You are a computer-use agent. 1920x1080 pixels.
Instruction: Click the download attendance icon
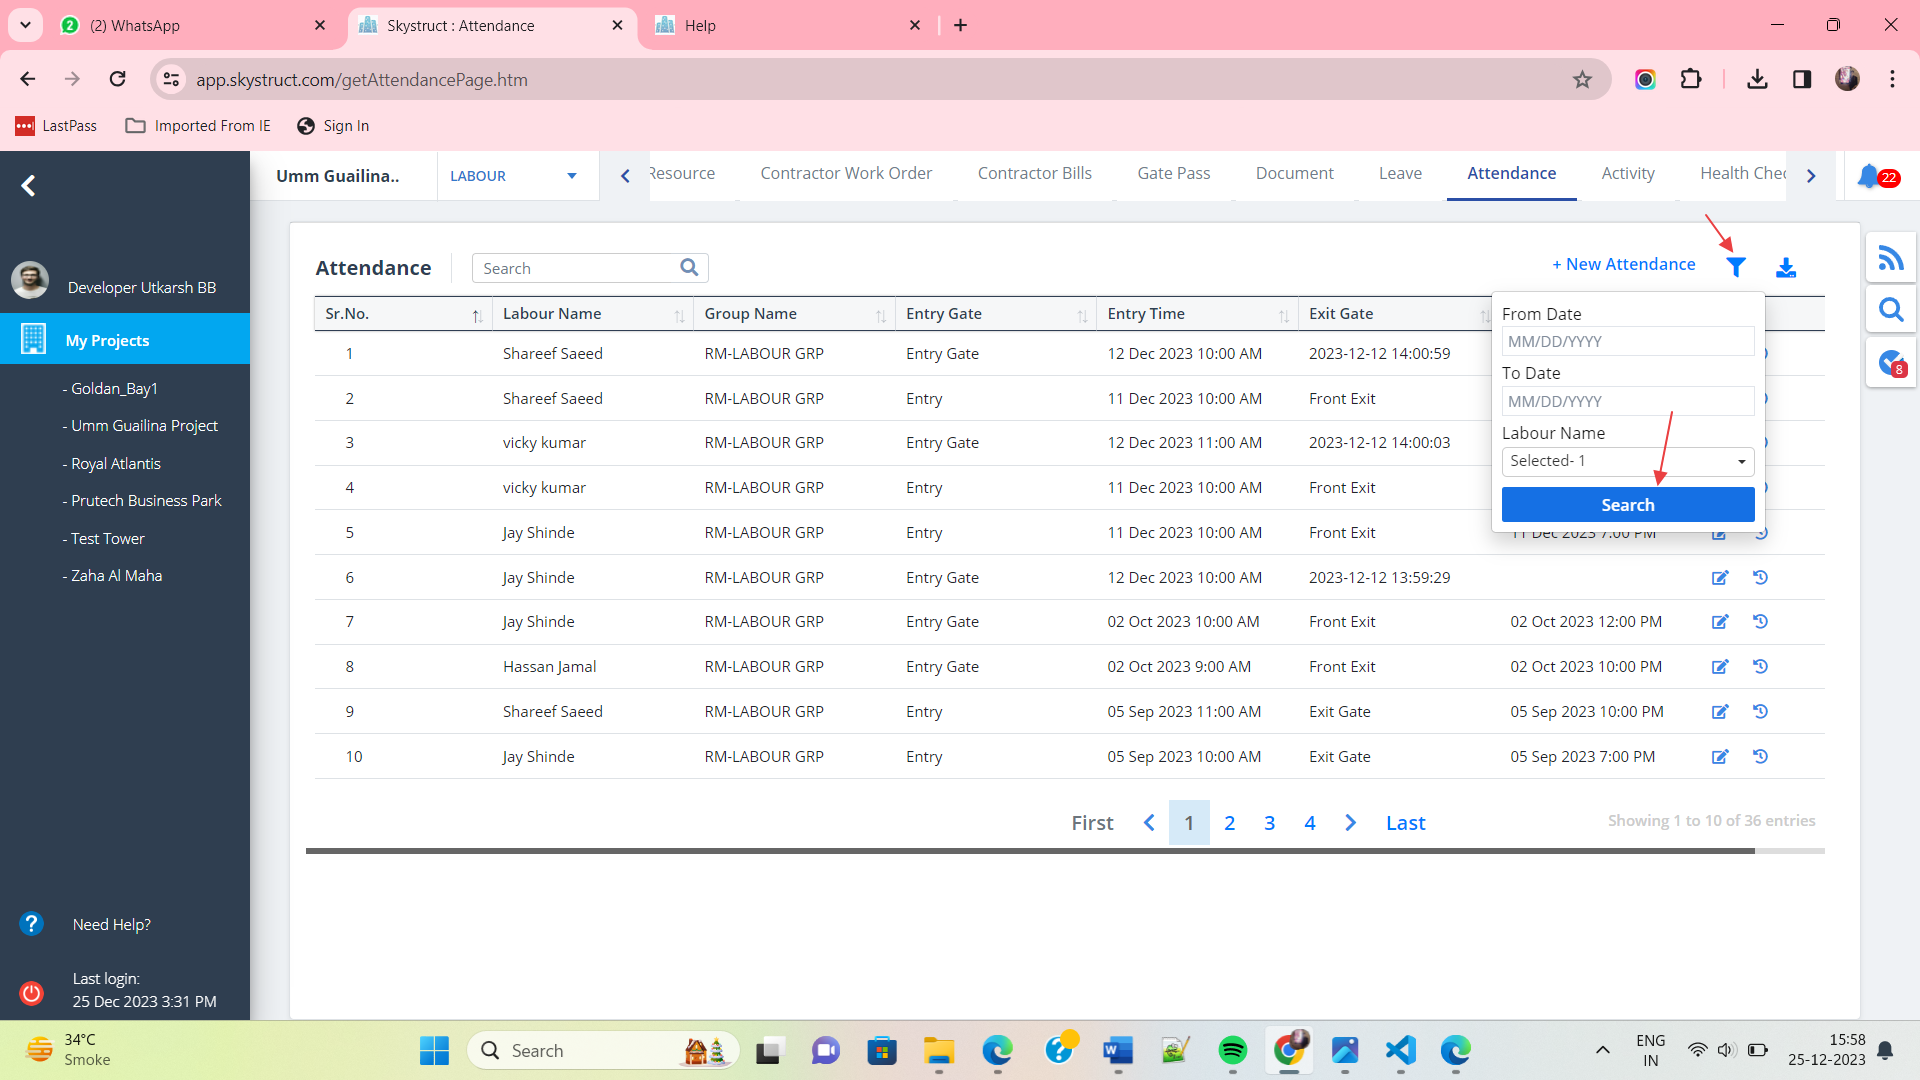point(1786,267)
